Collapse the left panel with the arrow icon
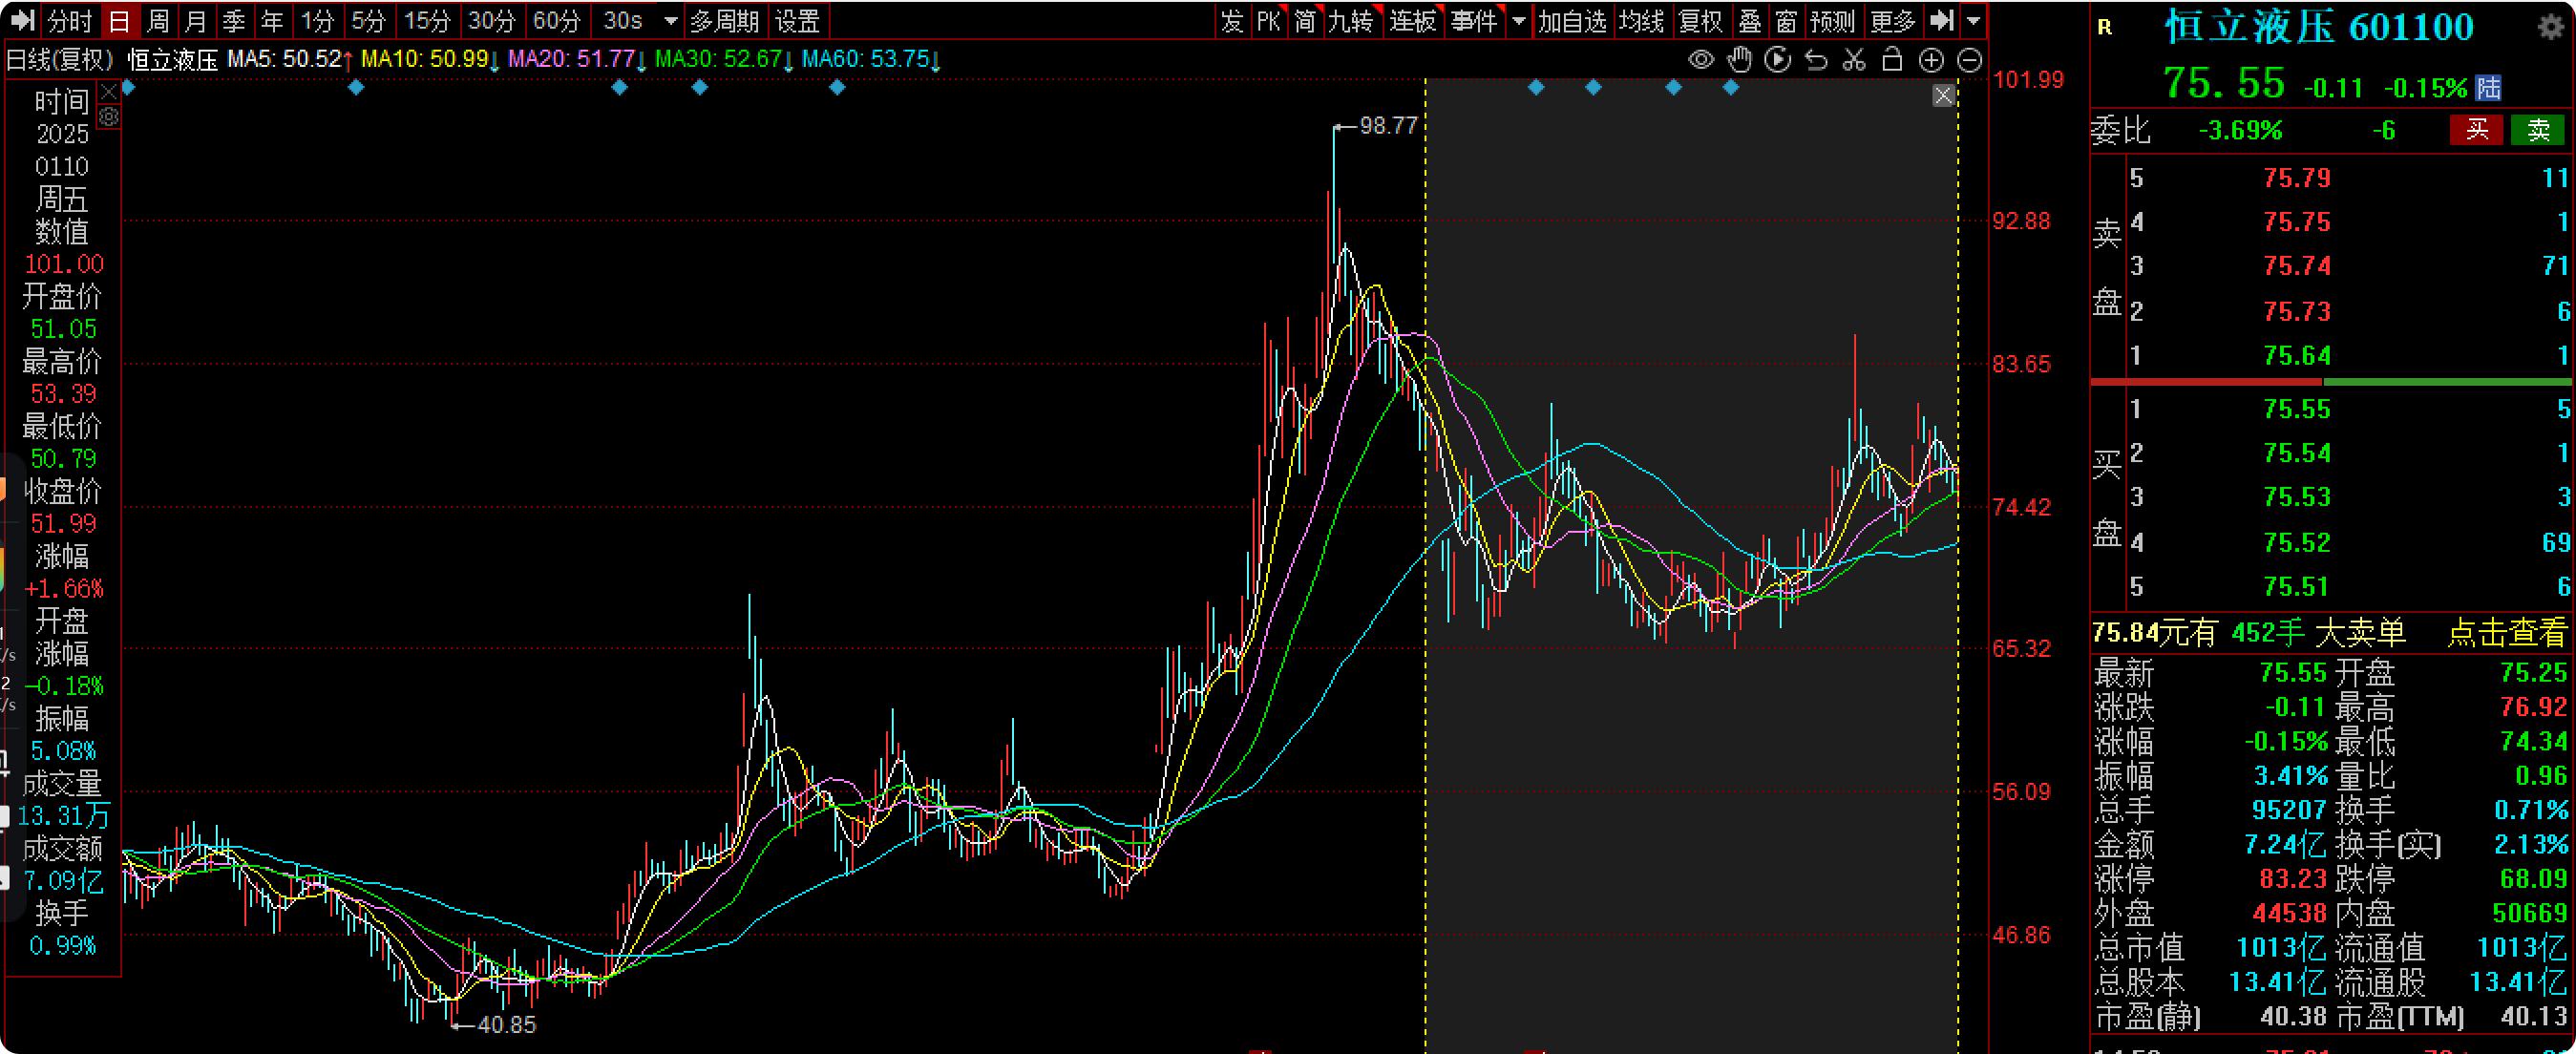This screenshot has width=2576, height=1054. click(22, 20)
